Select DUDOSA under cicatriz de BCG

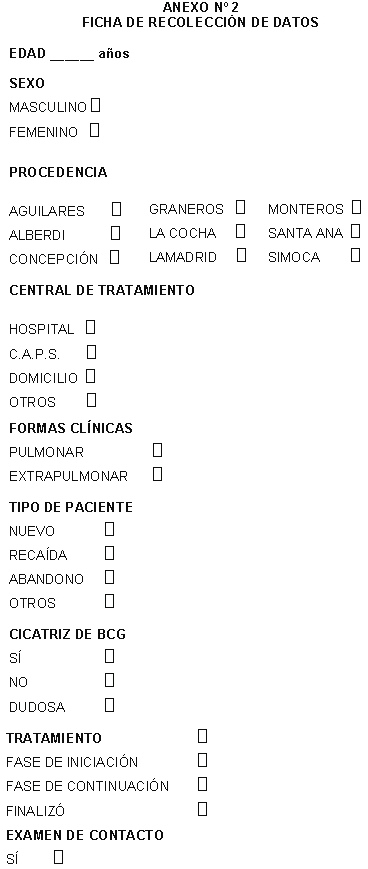click(110, 706)
